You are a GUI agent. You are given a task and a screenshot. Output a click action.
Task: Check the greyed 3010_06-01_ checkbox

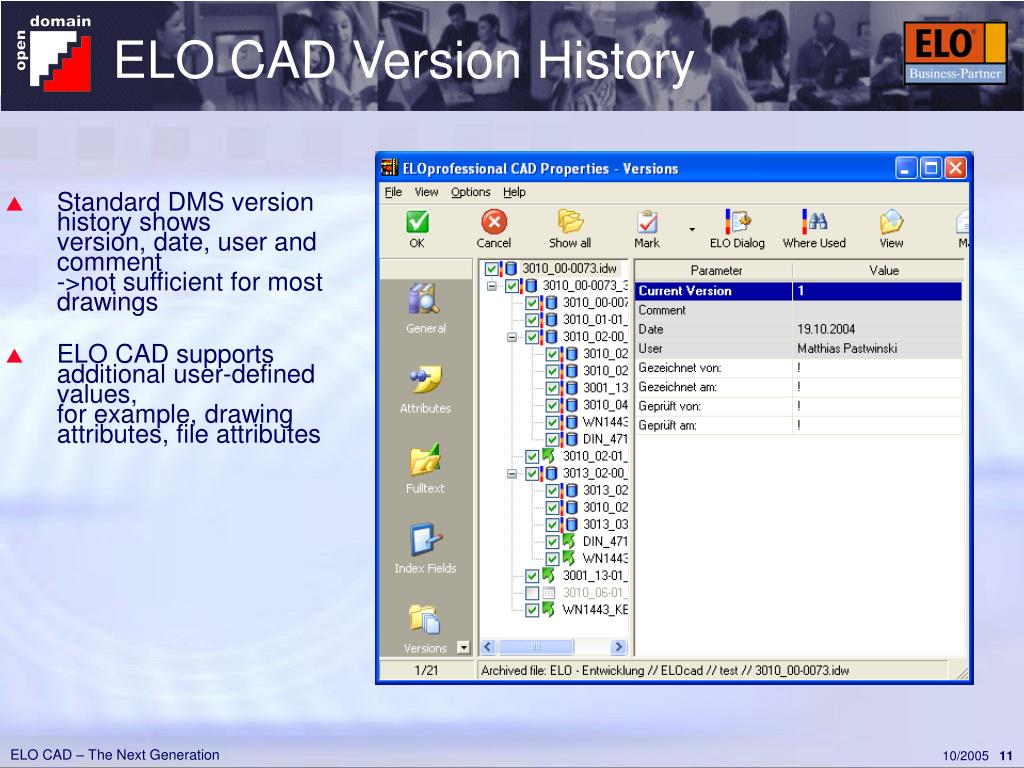click(532, 593)
